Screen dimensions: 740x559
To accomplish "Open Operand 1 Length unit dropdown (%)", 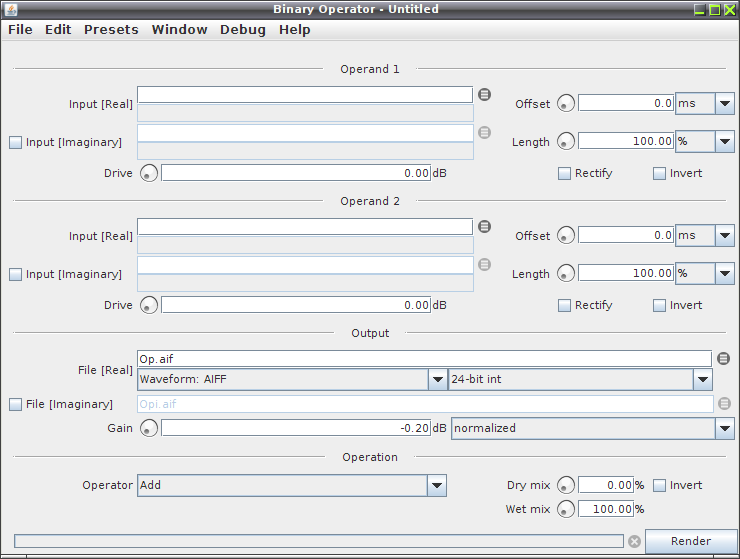I will [705, 141].
